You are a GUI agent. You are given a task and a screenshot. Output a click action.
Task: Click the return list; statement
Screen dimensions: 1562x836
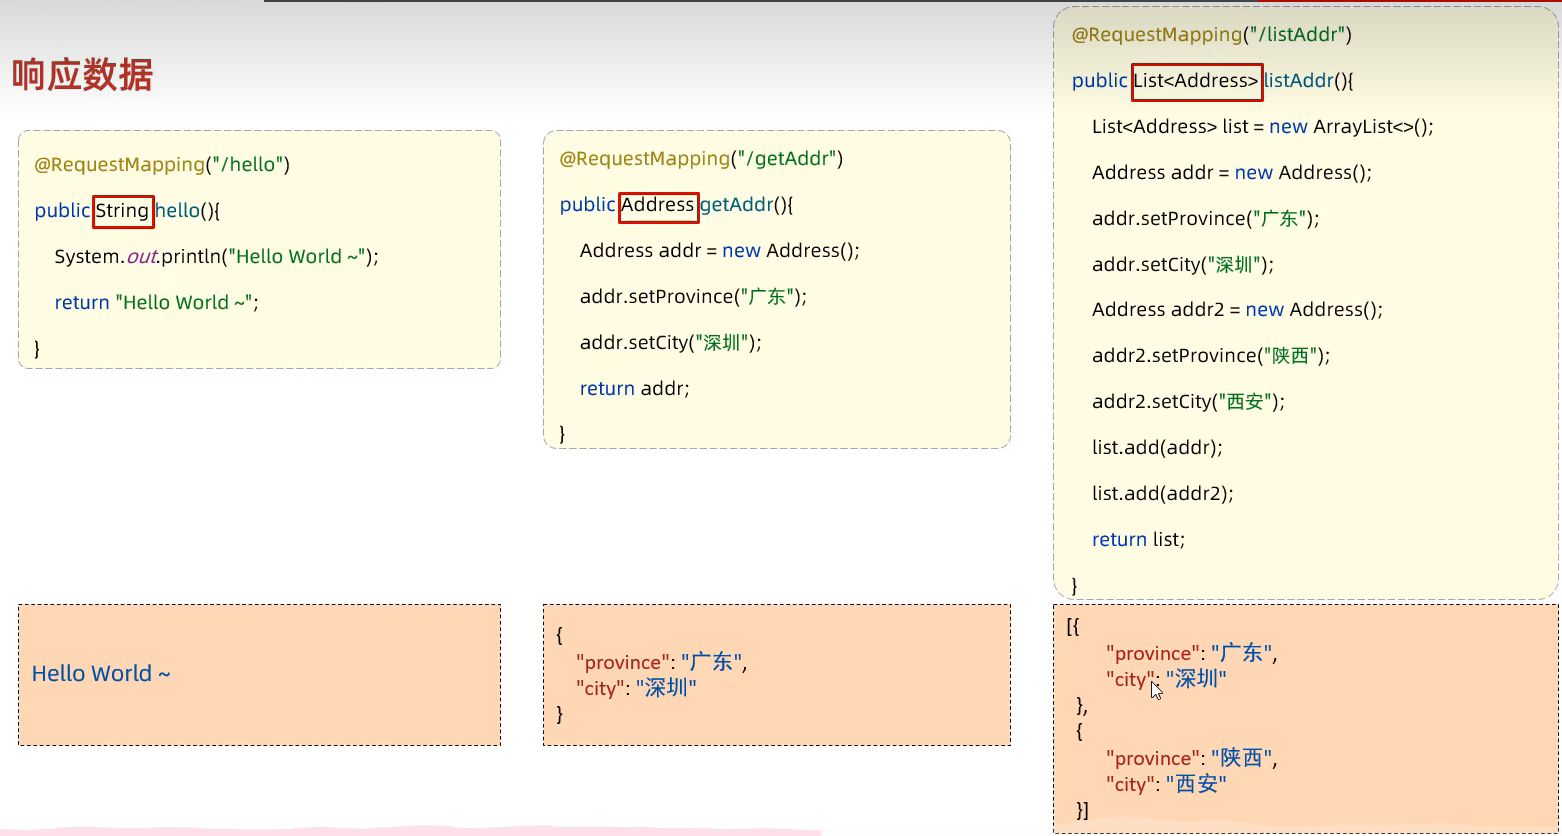[1138, 540]
